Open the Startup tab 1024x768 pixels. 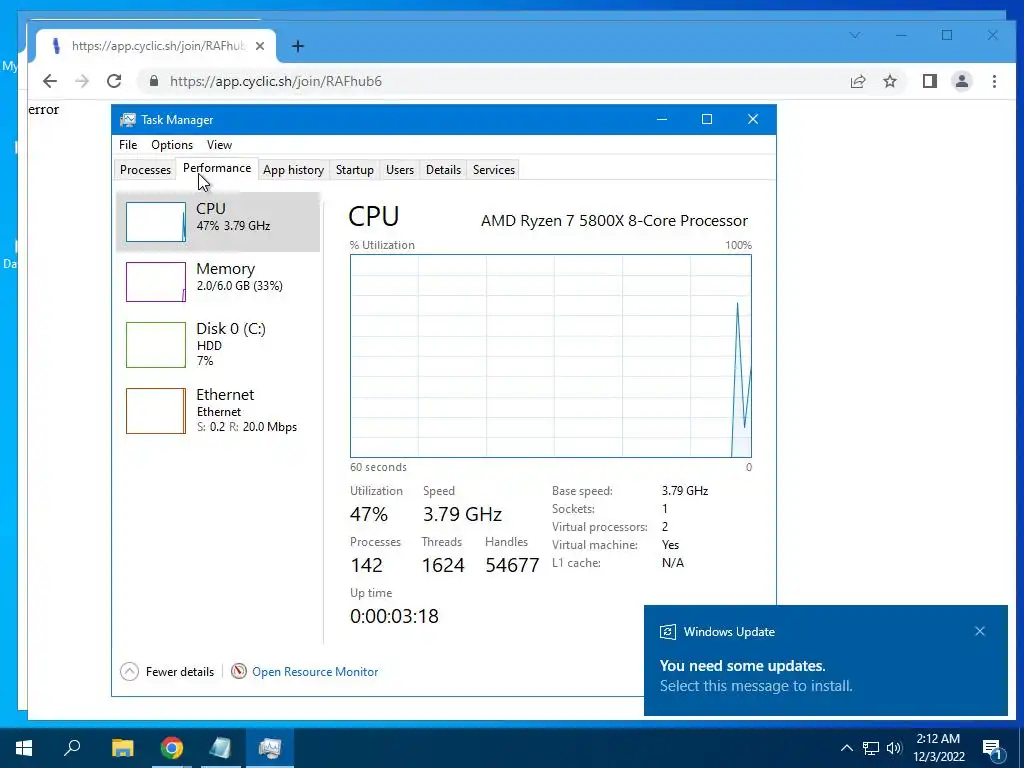click(x=355, y=170)
